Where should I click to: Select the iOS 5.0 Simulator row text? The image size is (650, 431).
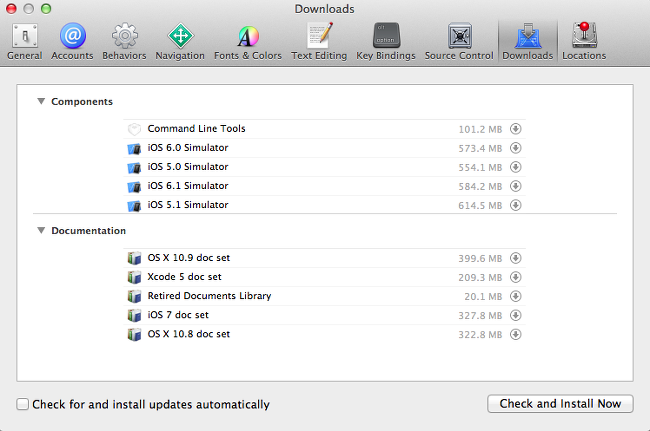tap(188, 167)
